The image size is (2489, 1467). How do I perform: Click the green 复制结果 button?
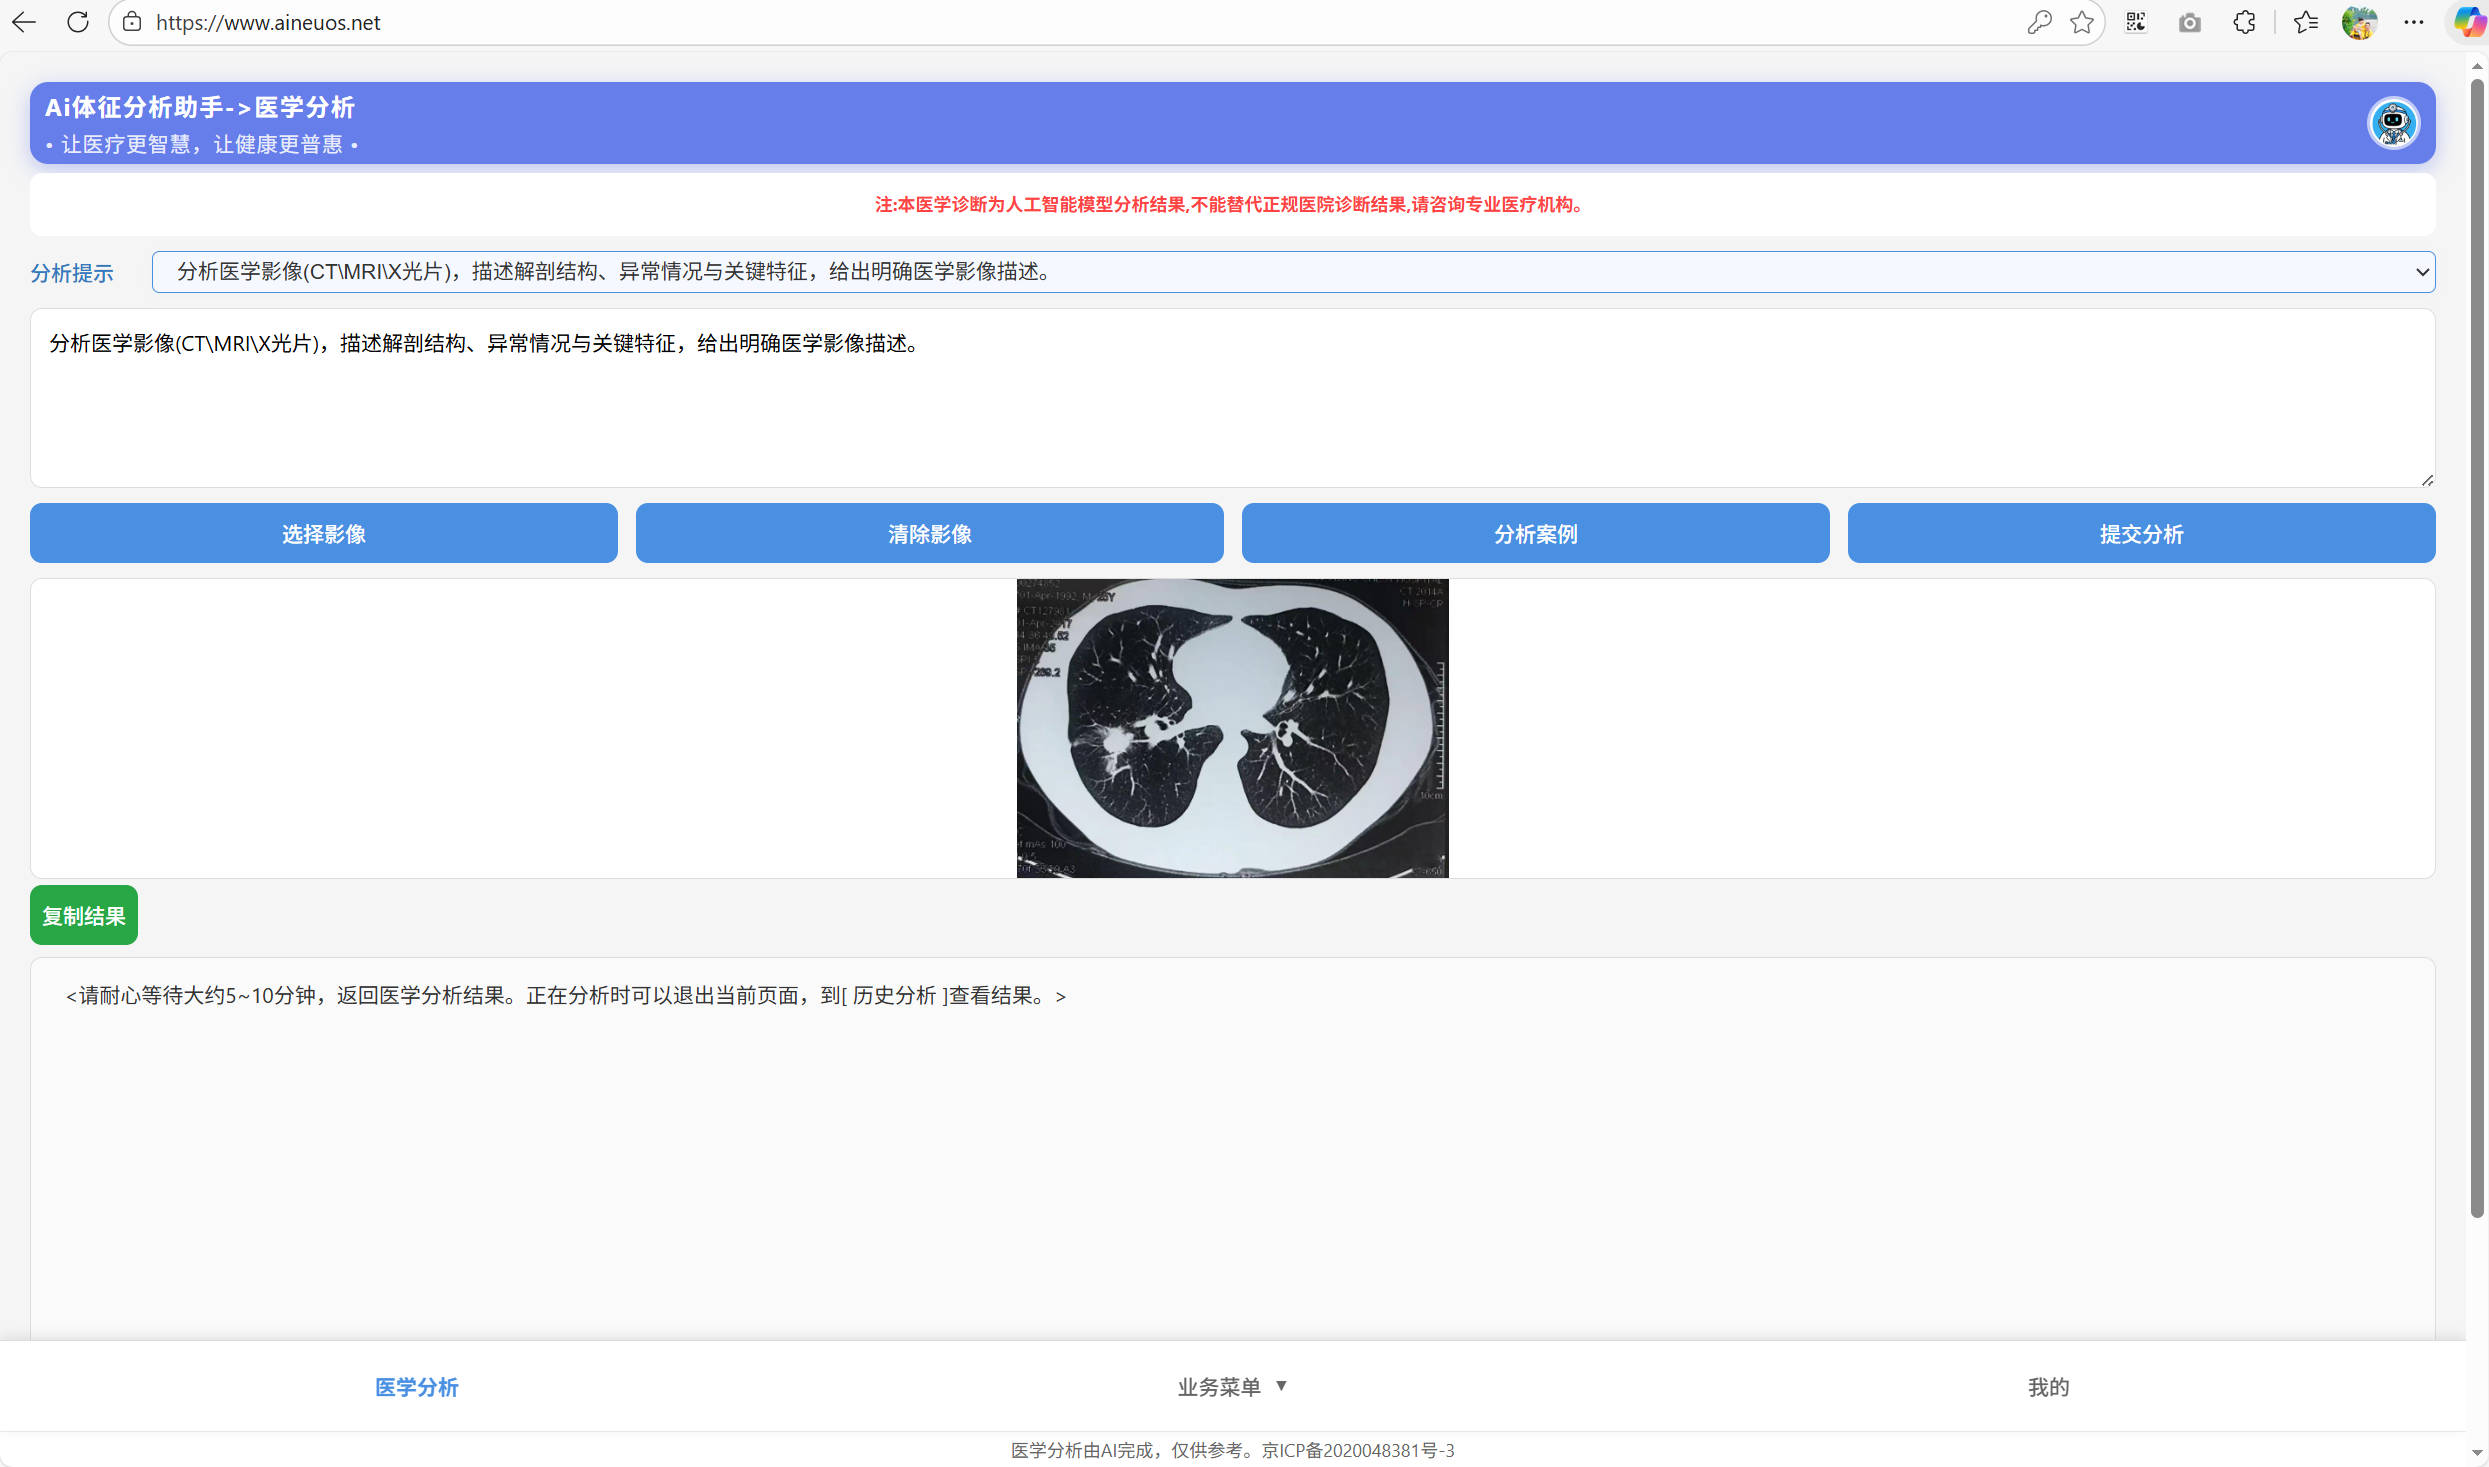pyautogui.click(x=84, y=916)
